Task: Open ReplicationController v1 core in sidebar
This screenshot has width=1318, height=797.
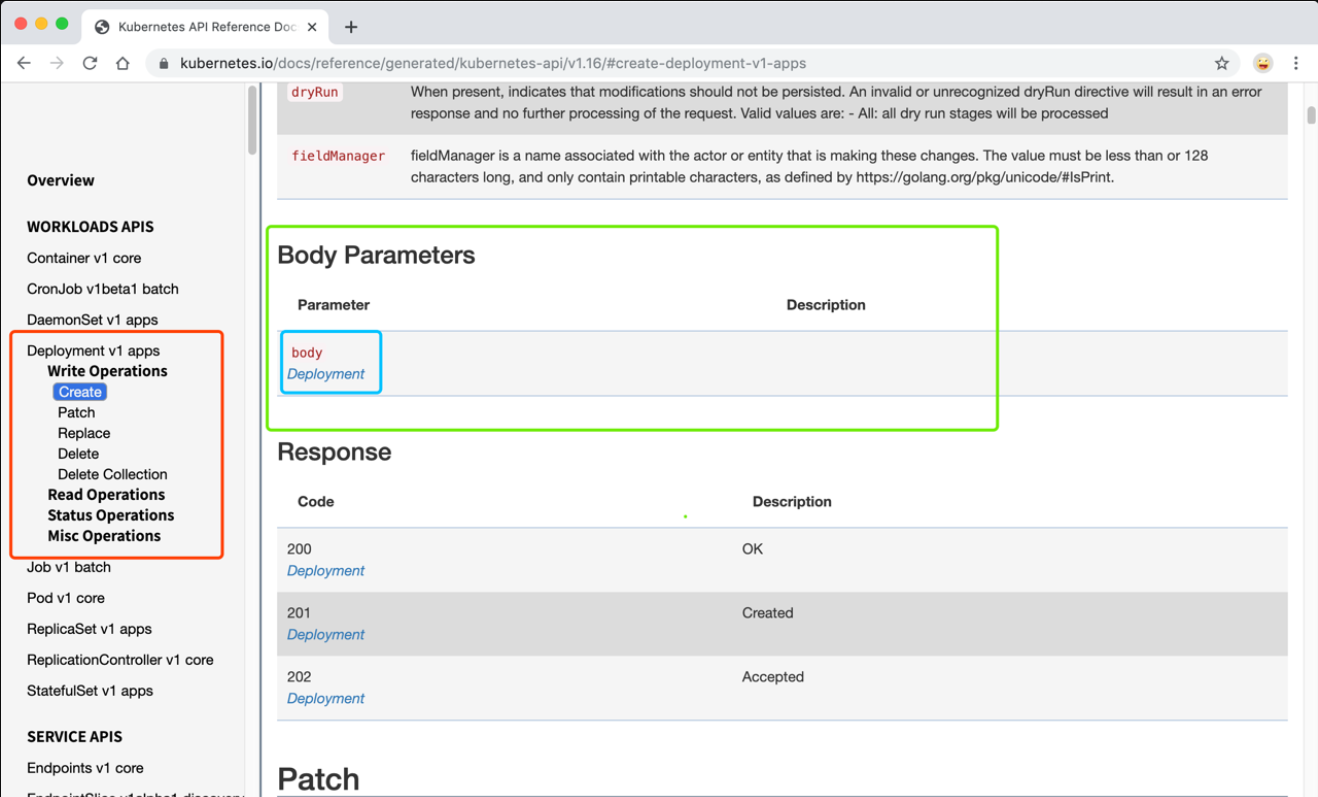Action: [120, 660]
